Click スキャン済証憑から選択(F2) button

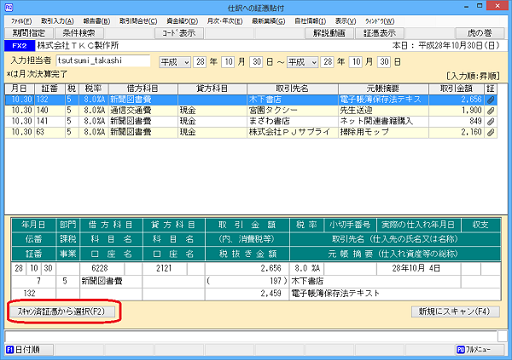61,312
